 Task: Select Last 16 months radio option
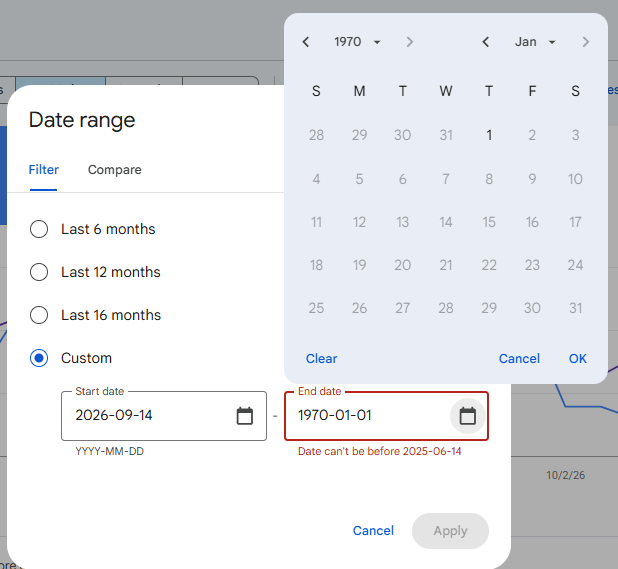click(x=39, y=315)
